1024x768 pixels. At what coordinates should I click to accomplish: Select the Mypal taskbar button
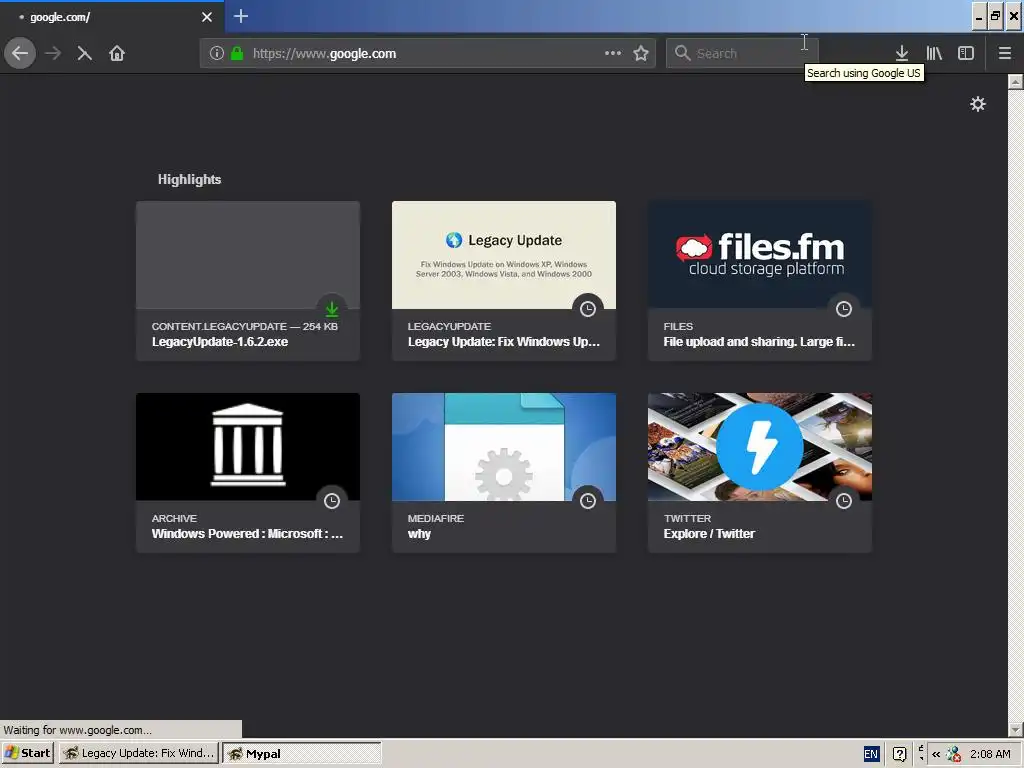pos(302,753)
